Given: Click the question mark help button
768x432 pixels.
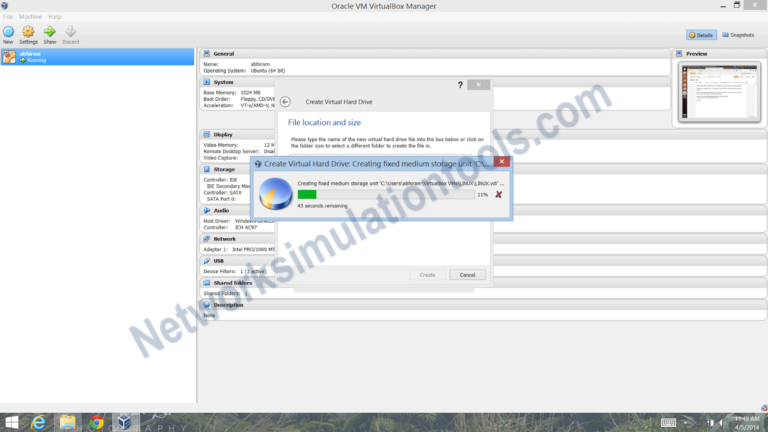Looking at the screenshot, I should tap(460, 85).
